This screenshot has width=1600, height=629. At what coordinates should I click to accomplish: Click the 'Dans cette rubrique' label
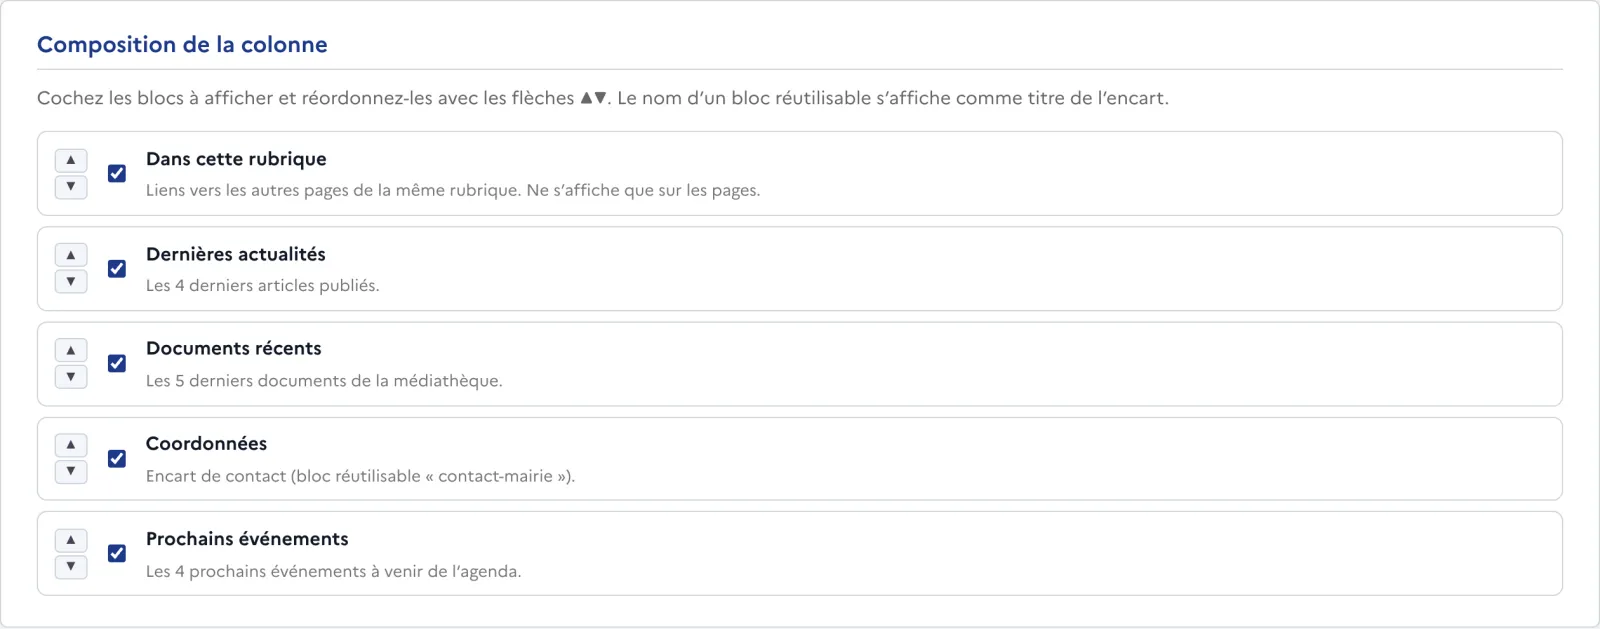tap(236, 159)
